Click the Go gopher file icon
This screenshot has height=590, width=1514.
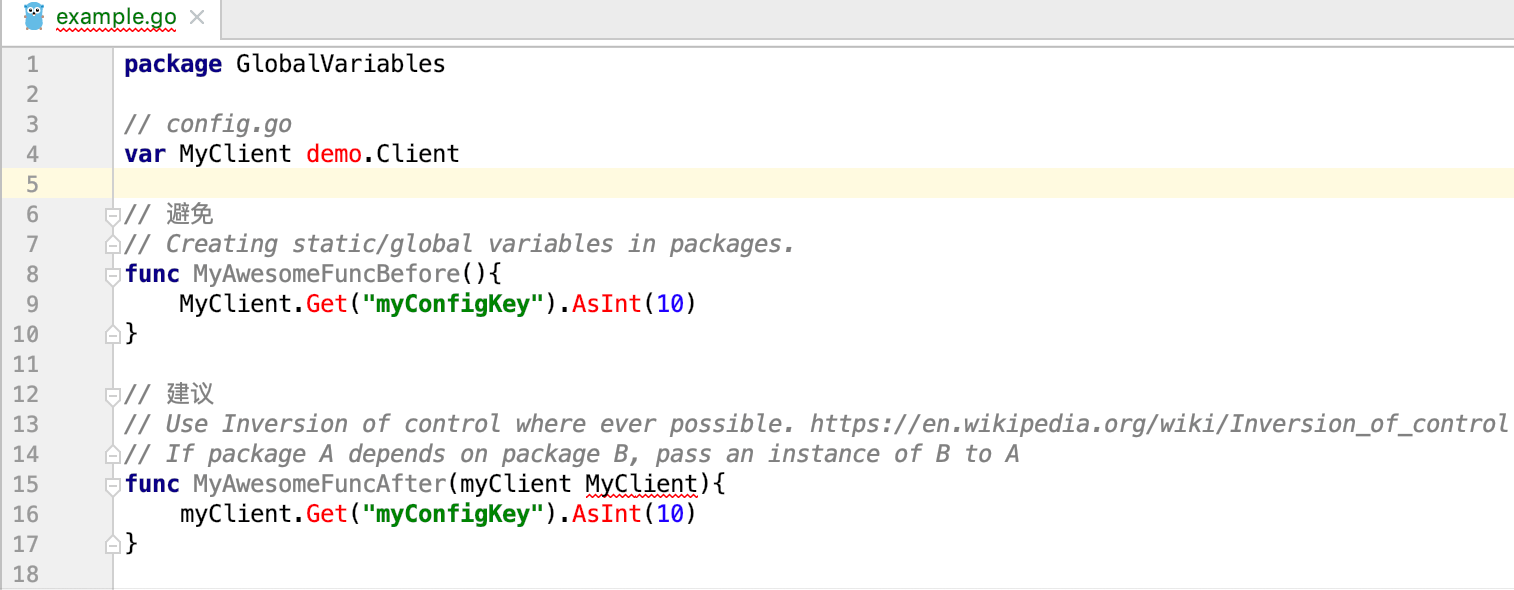pos(34,17)
